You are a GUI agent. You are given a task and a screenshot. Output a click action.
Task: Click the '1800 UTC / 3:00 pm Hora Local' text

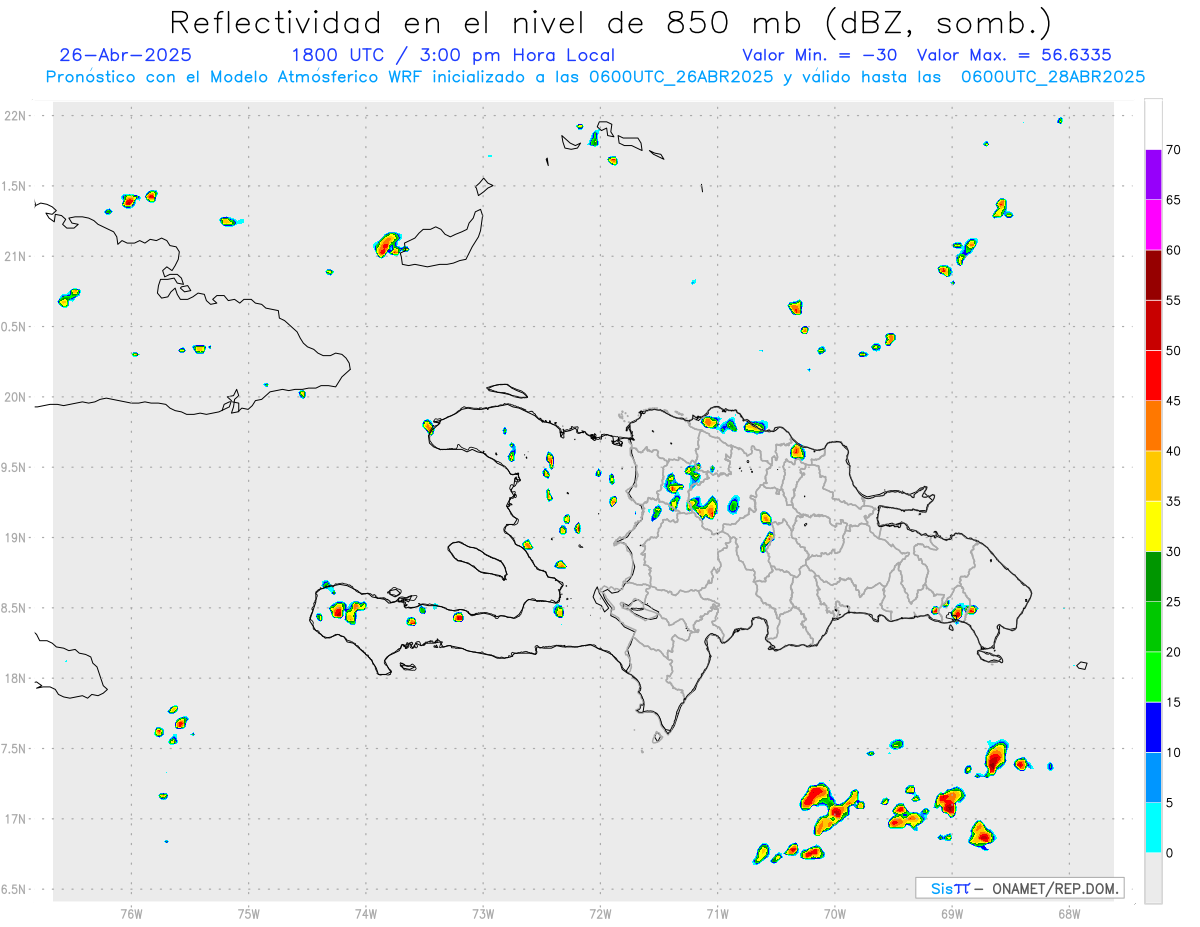[x=453, y=55]
